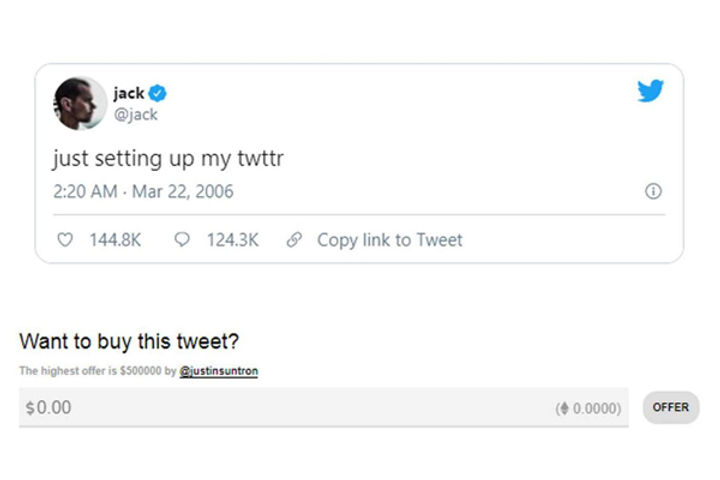Click the blue verified badge beside jack

pyautogui.click(x=158, y=93)
